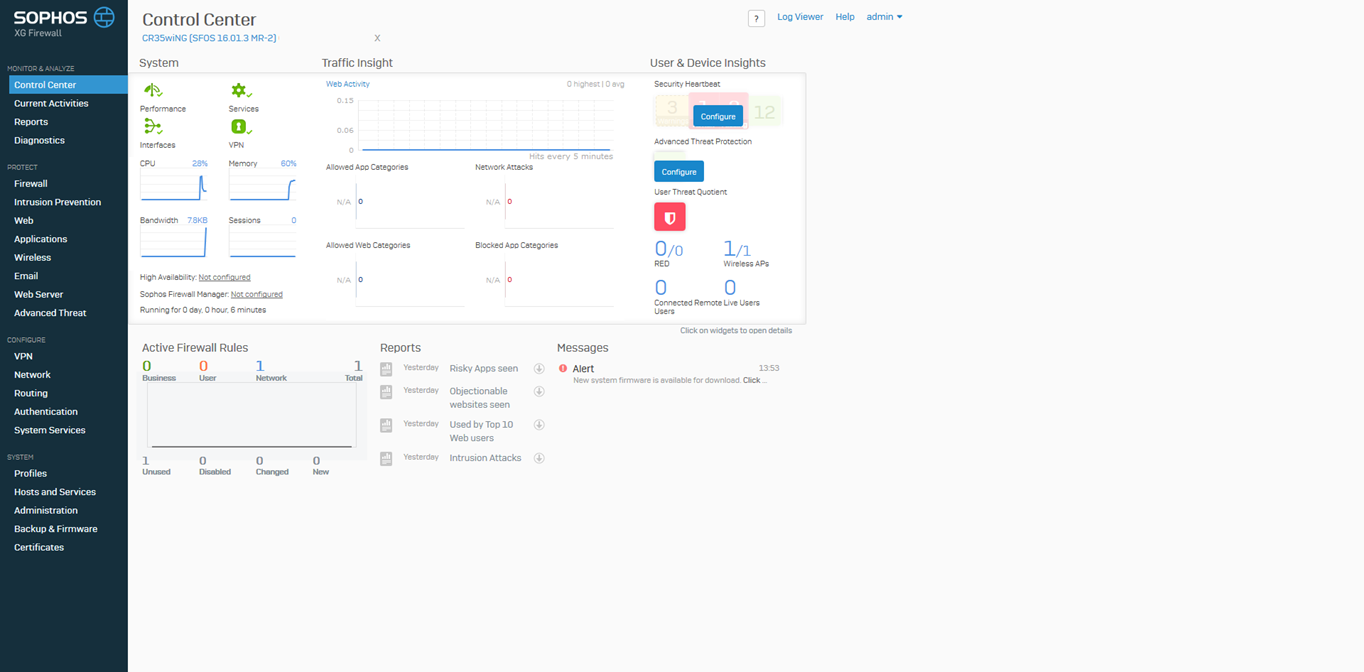Go to Firewall in the sidebar
Image resolution: width=1364 pixels, height=672 pixels.
(31, 184)
